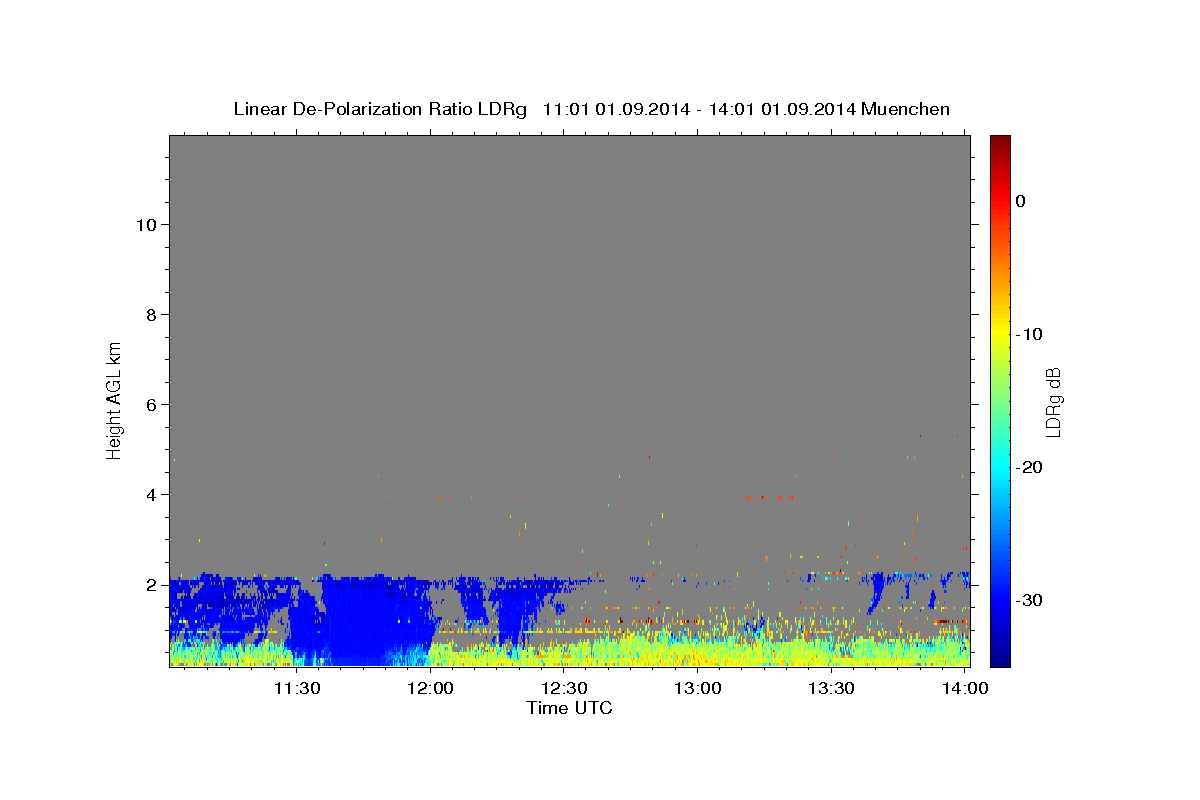Click the dark blue bottom of the colorbar
The width and height of the screenshot is (1200, 800).
pos(1000,658)
